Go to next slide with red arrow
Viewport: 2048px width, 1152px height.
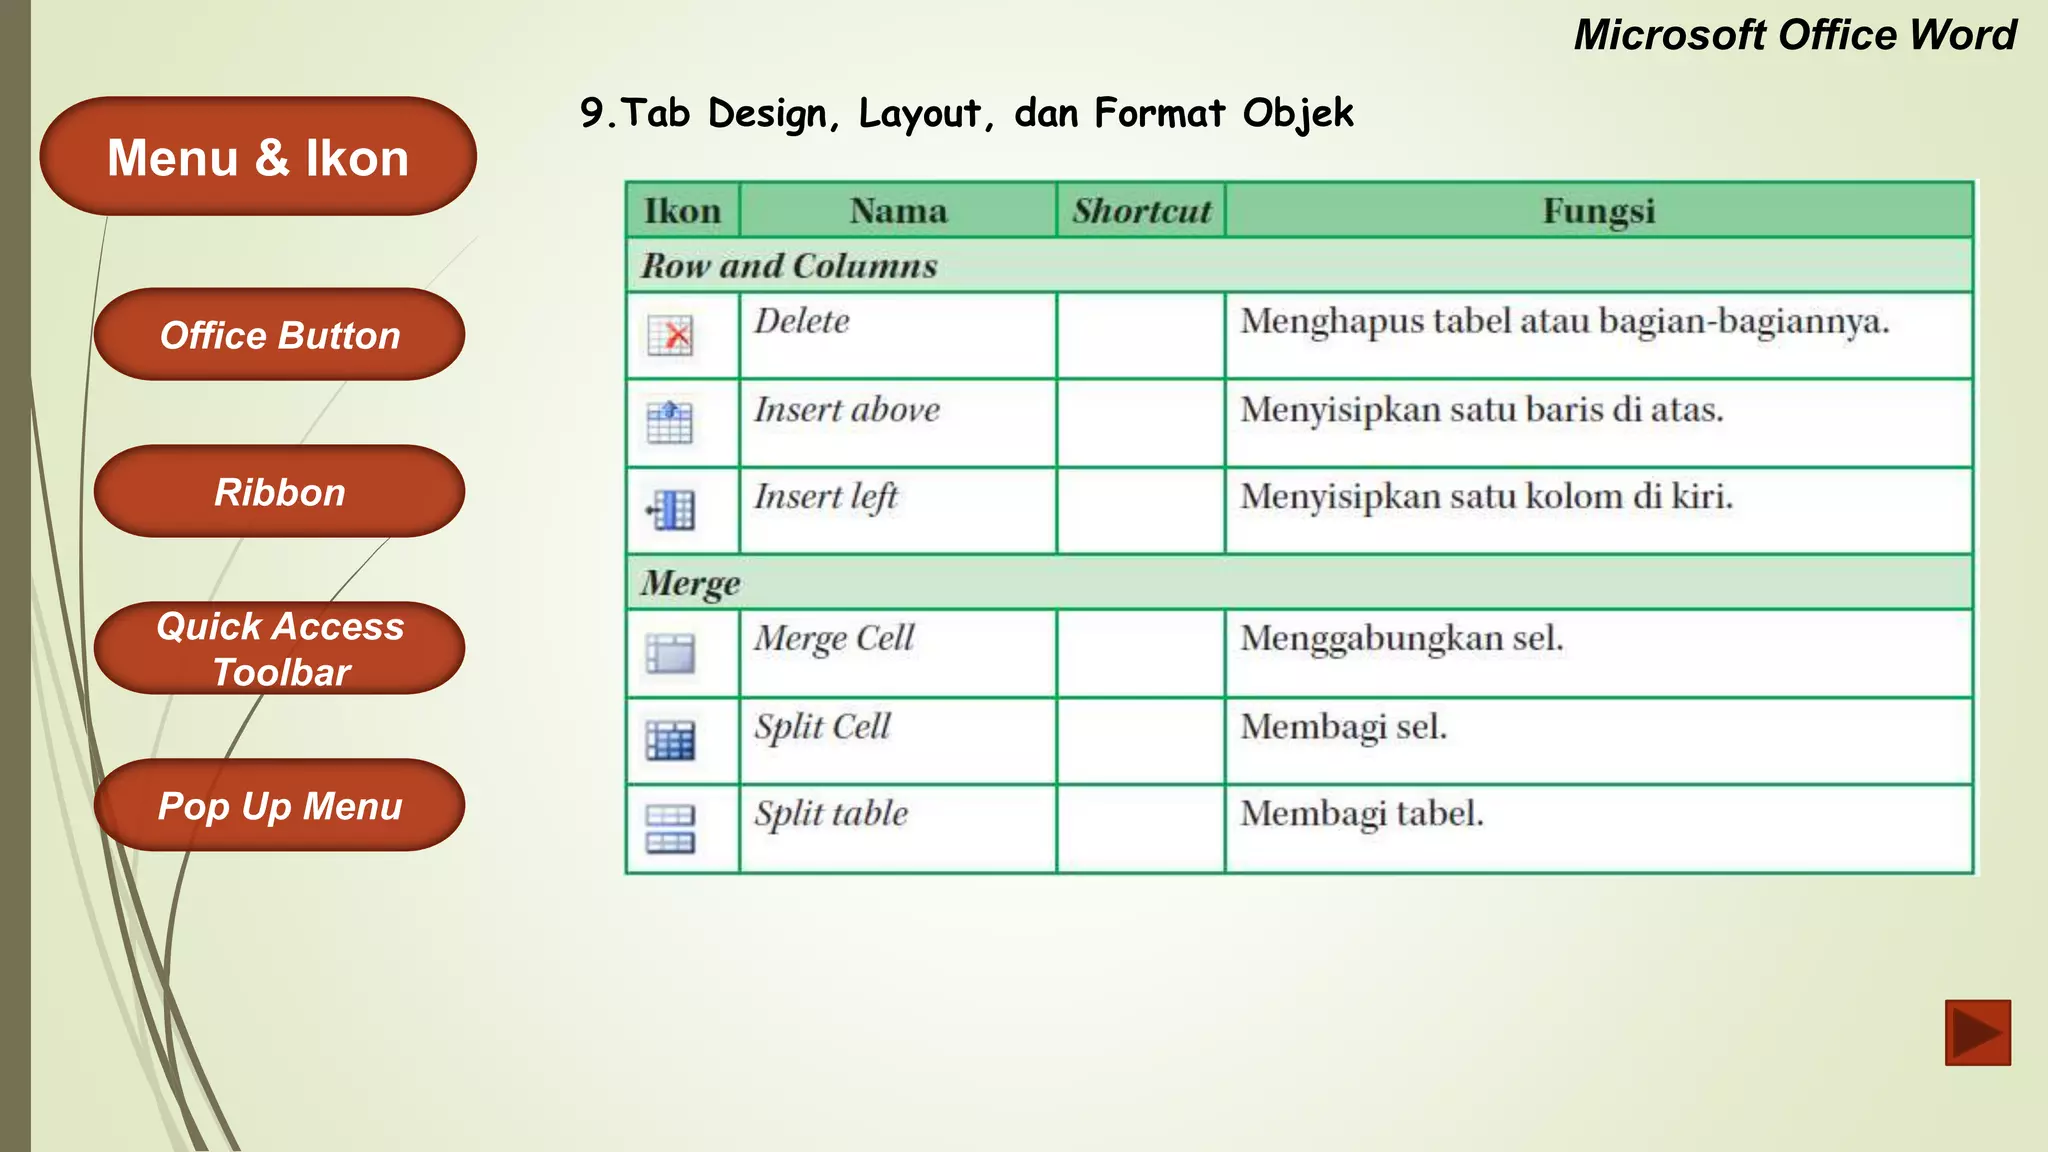pyautogui.click(x=1977, y=1032)
